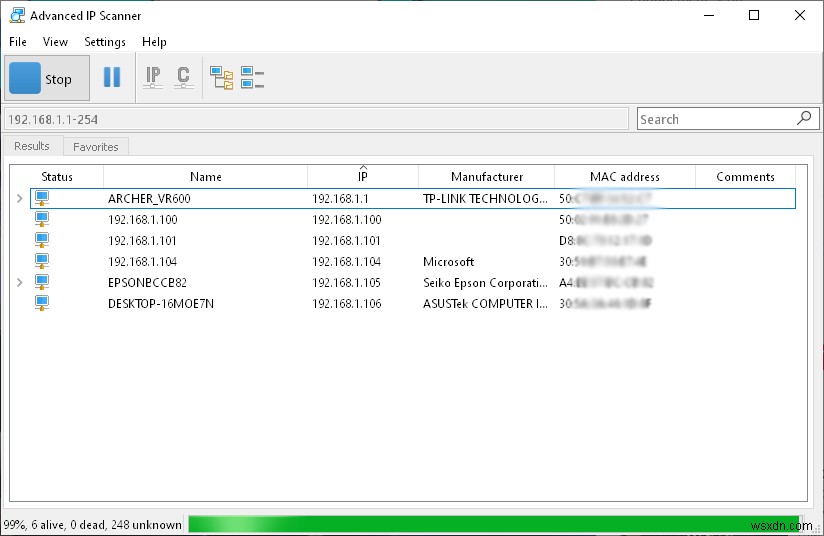Open the View menu

55,42
